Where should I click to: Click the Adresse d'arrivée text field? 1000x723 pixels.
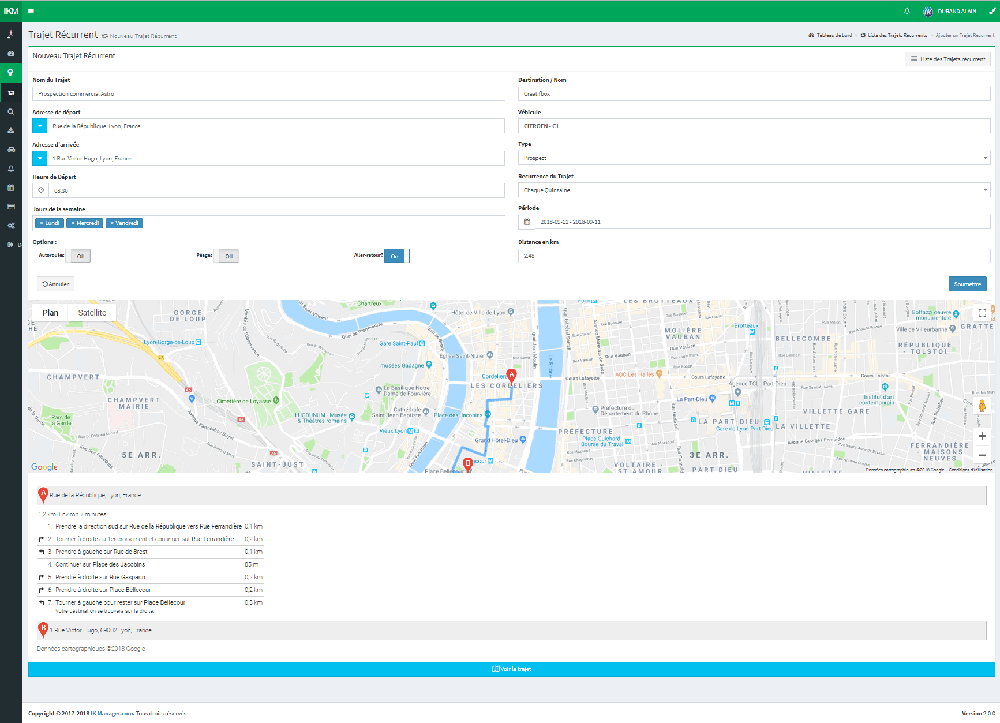pos(276,157)
